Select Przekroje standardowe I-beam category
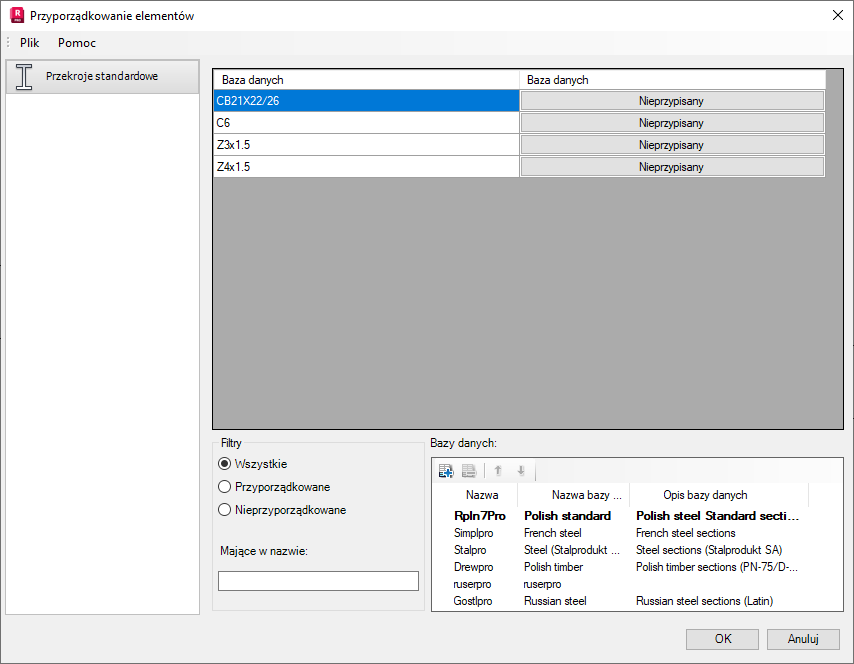Image resolution: width=854 pixels, height=664 pixels. coord(102,76)
